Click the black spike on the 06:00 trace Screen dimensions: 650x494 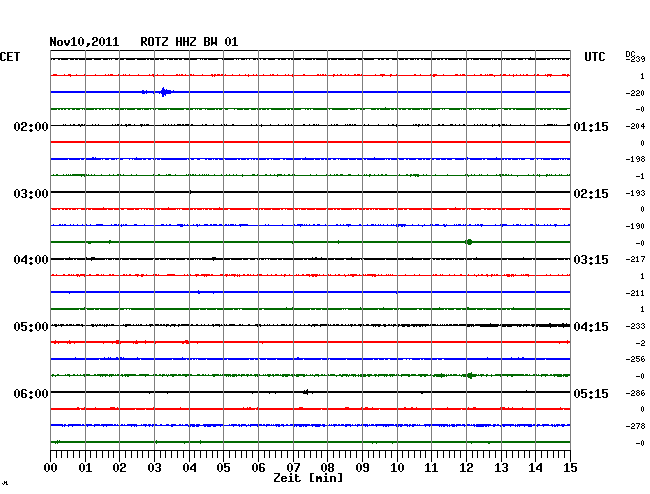click(x=306, y=392)
